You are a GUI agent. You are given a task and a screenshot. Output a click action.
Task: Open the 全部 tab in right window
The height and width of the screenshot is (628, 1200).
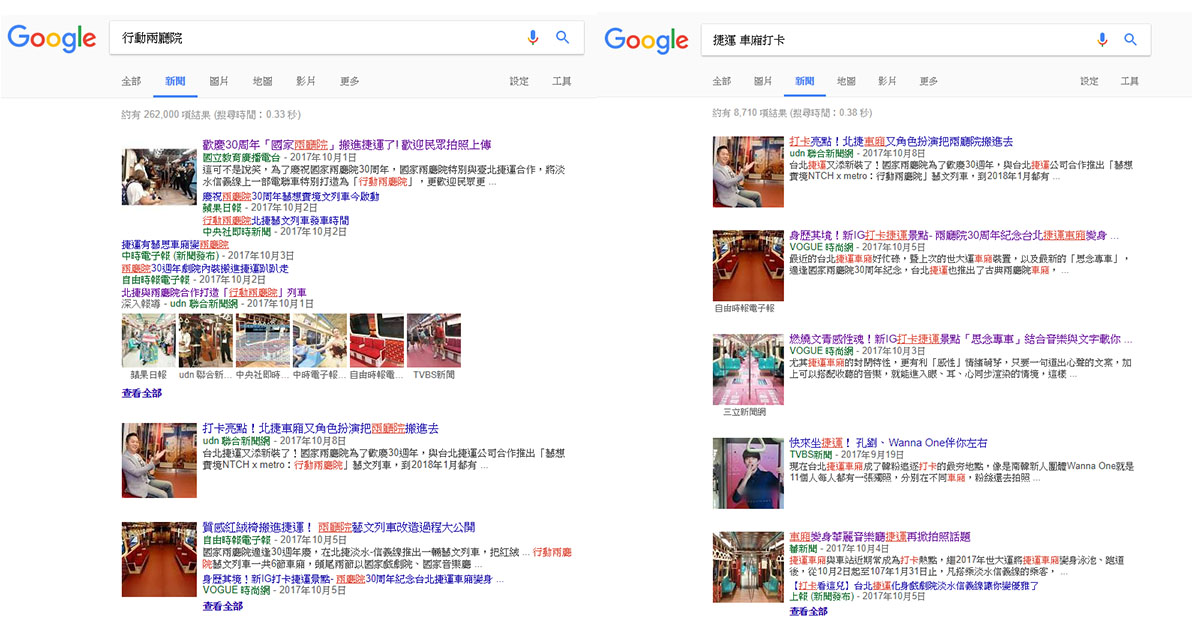721,81
